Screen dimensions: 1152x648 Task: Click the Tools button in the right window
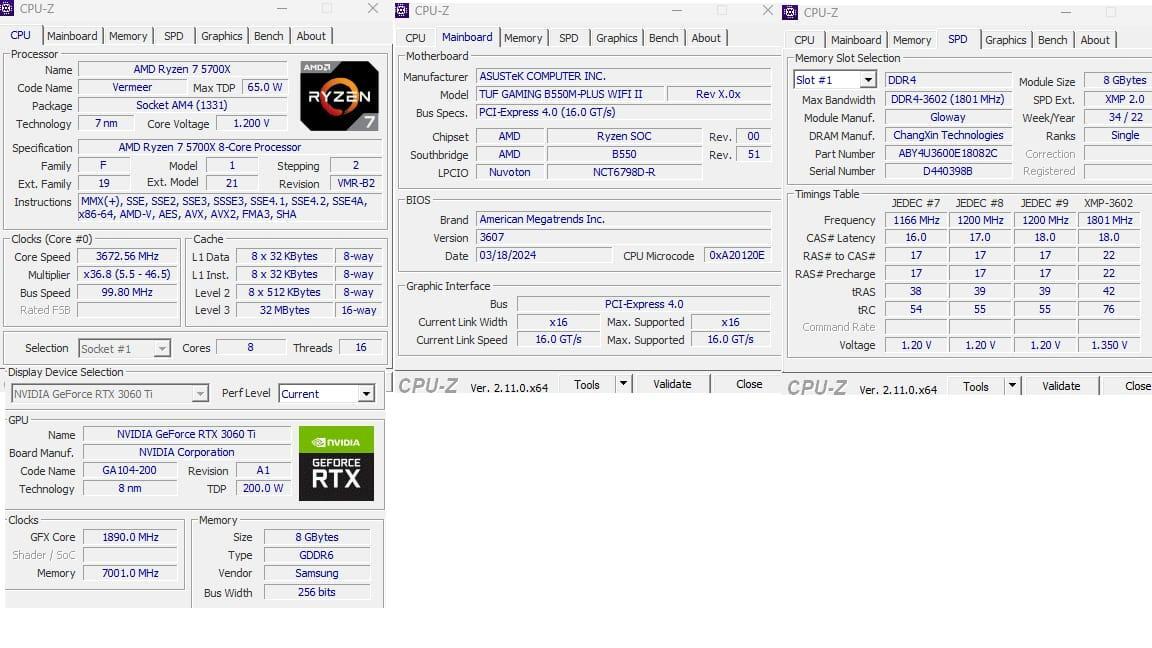click(976, 386)
